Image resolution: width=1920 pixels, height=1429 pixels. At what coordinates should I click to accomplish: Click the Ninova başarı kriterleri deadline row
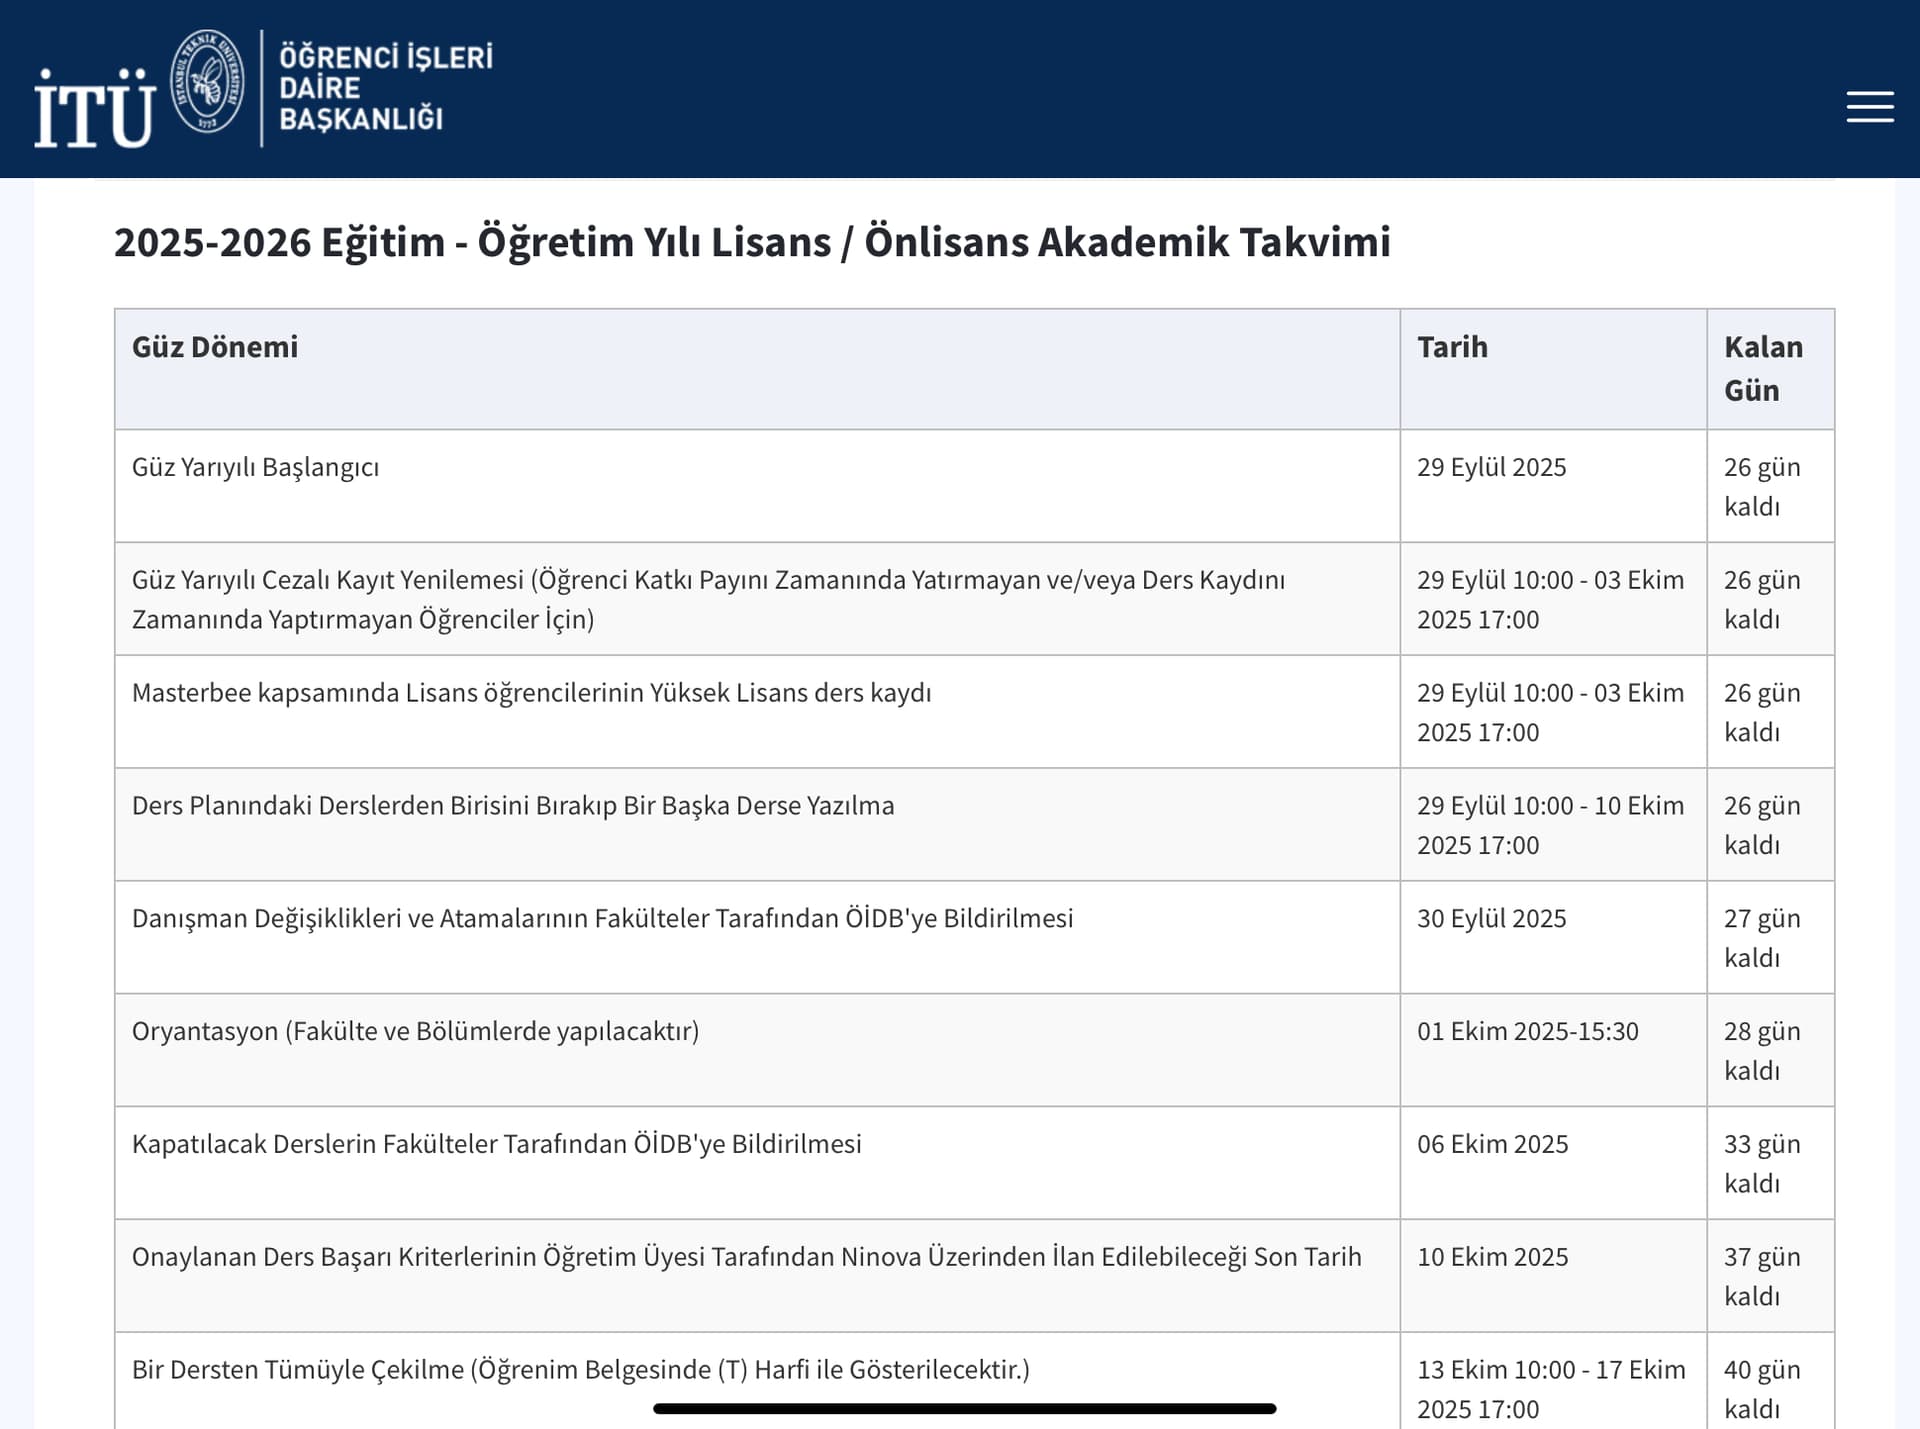[748, 1256]
